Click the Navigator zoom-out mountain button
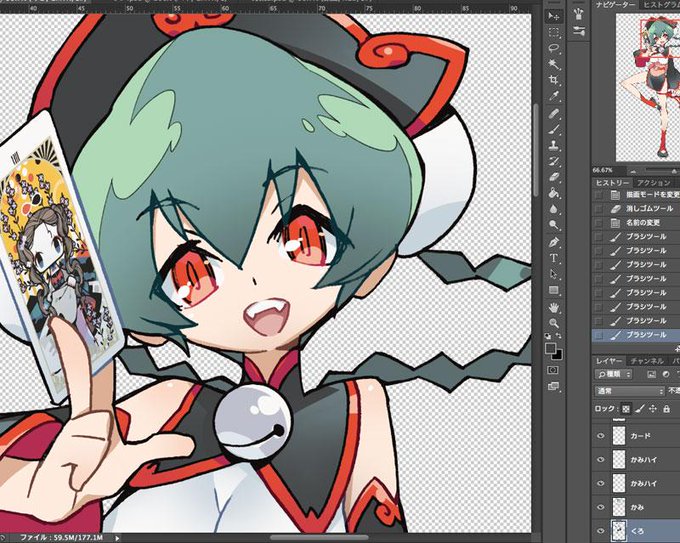The image size is (680, 543). 633,170
